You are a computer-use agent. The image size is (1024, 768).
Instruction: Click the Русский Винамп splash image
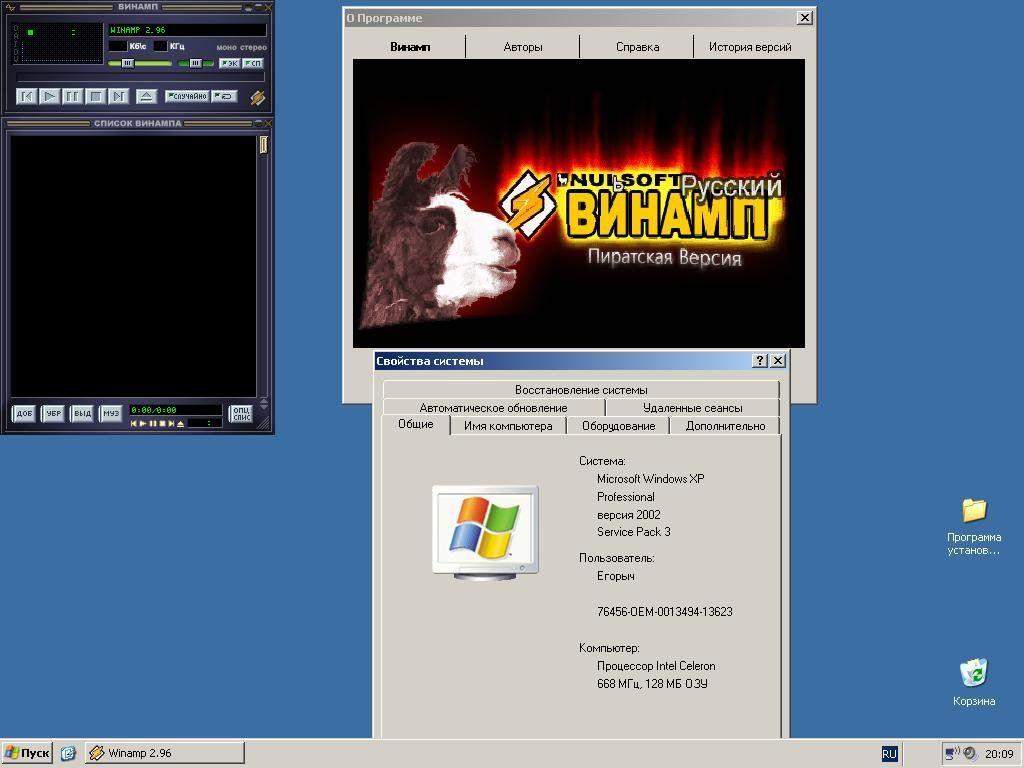(x=579, y=203)
